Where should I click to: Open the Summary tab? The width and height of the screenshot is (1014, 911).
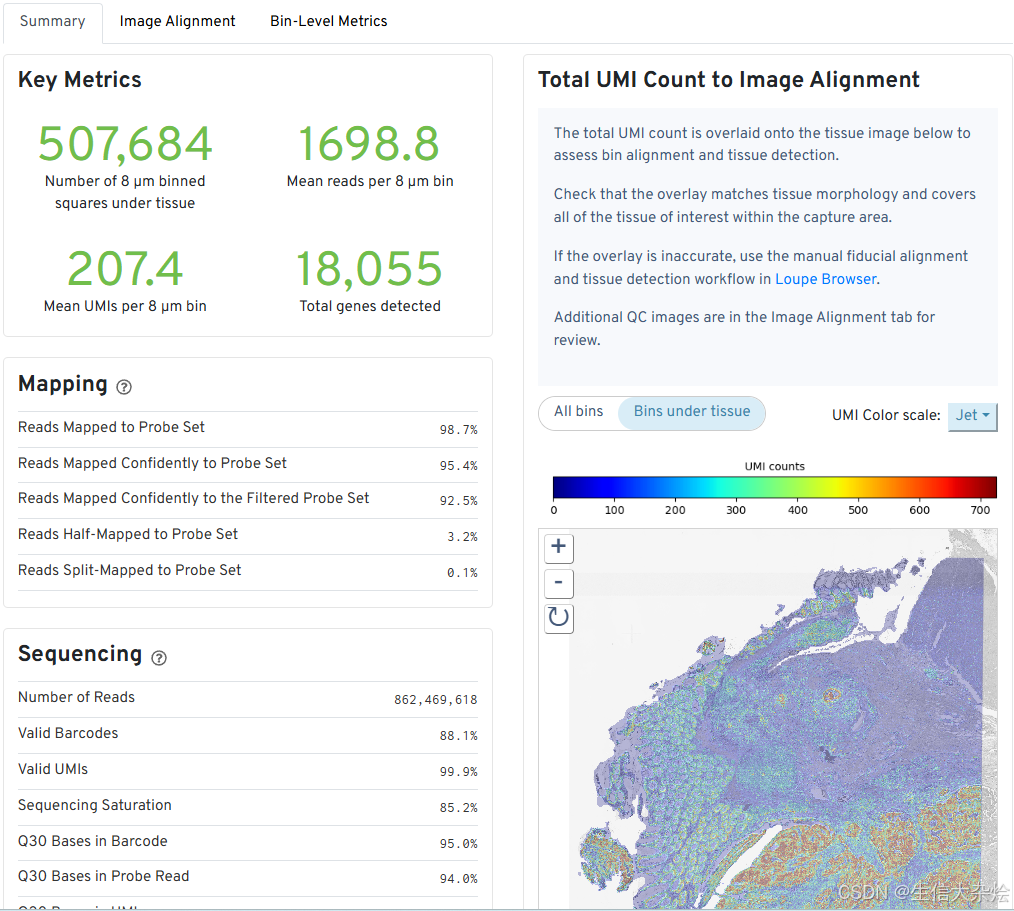pos(52,21)
